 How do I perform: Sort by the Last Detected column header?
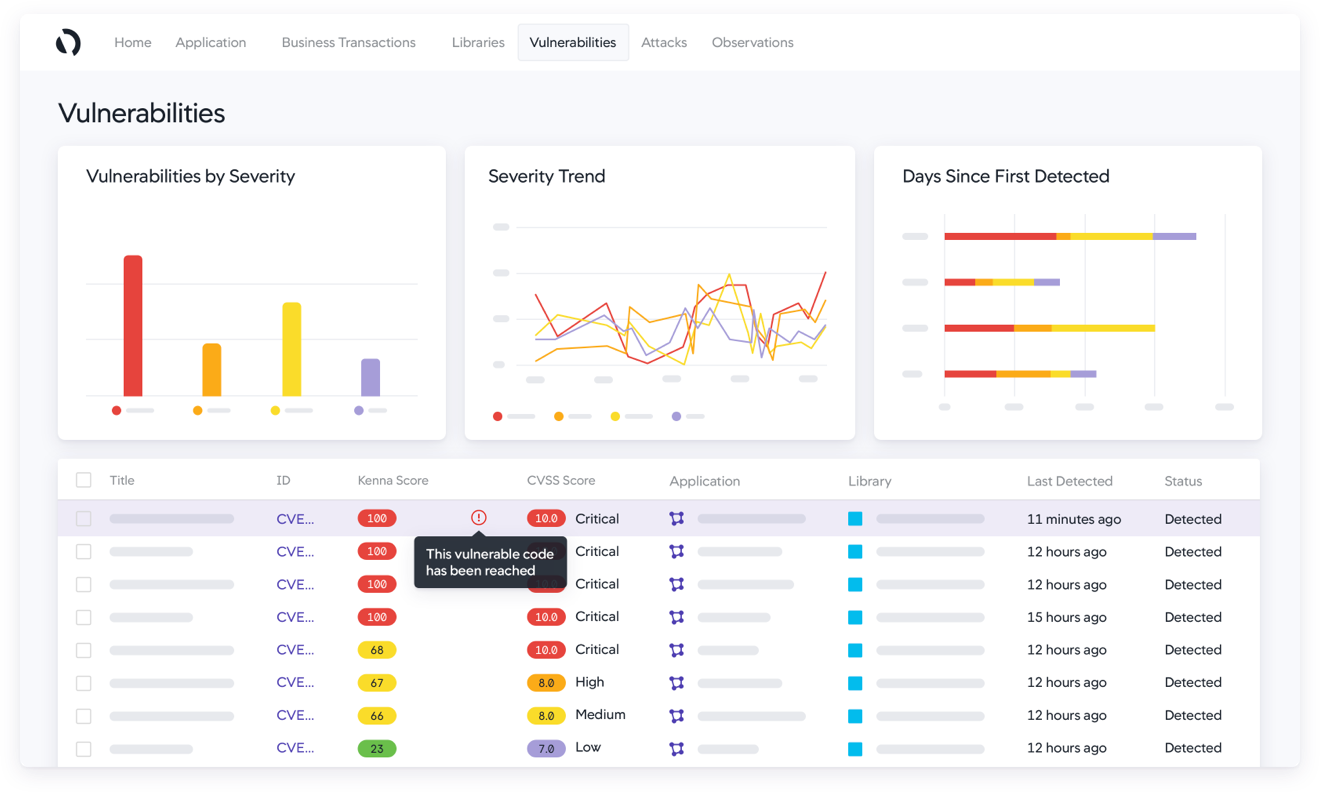tap(1070, 481)
